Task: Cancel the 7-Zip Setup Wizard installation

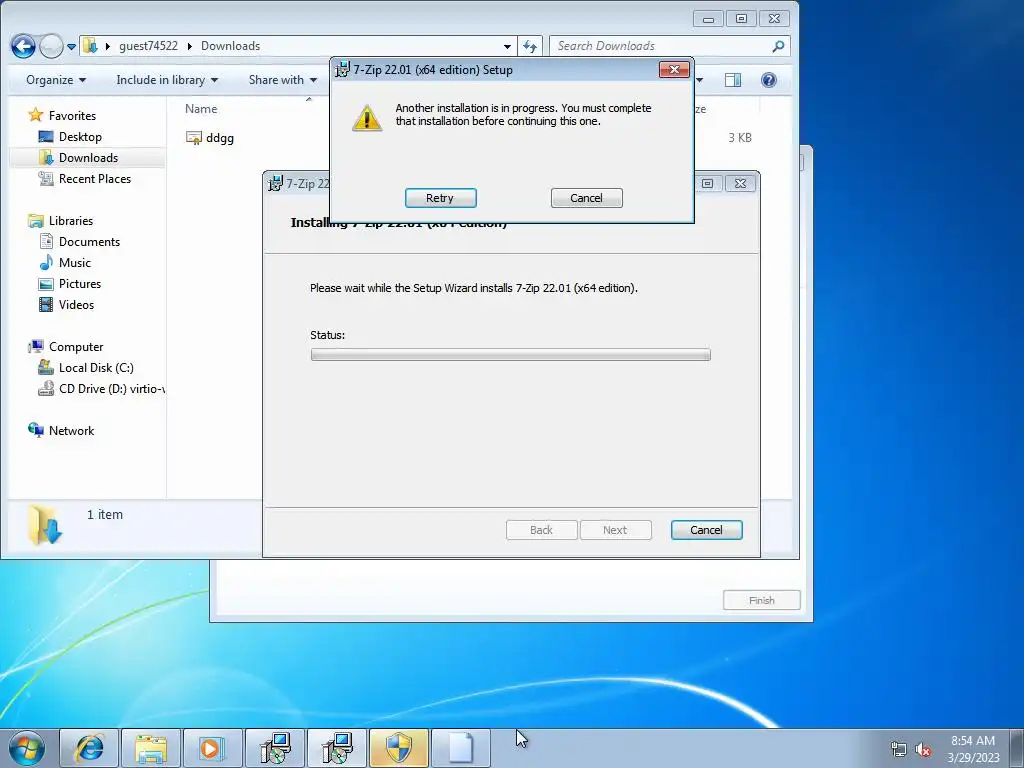Action: [706, 530]
